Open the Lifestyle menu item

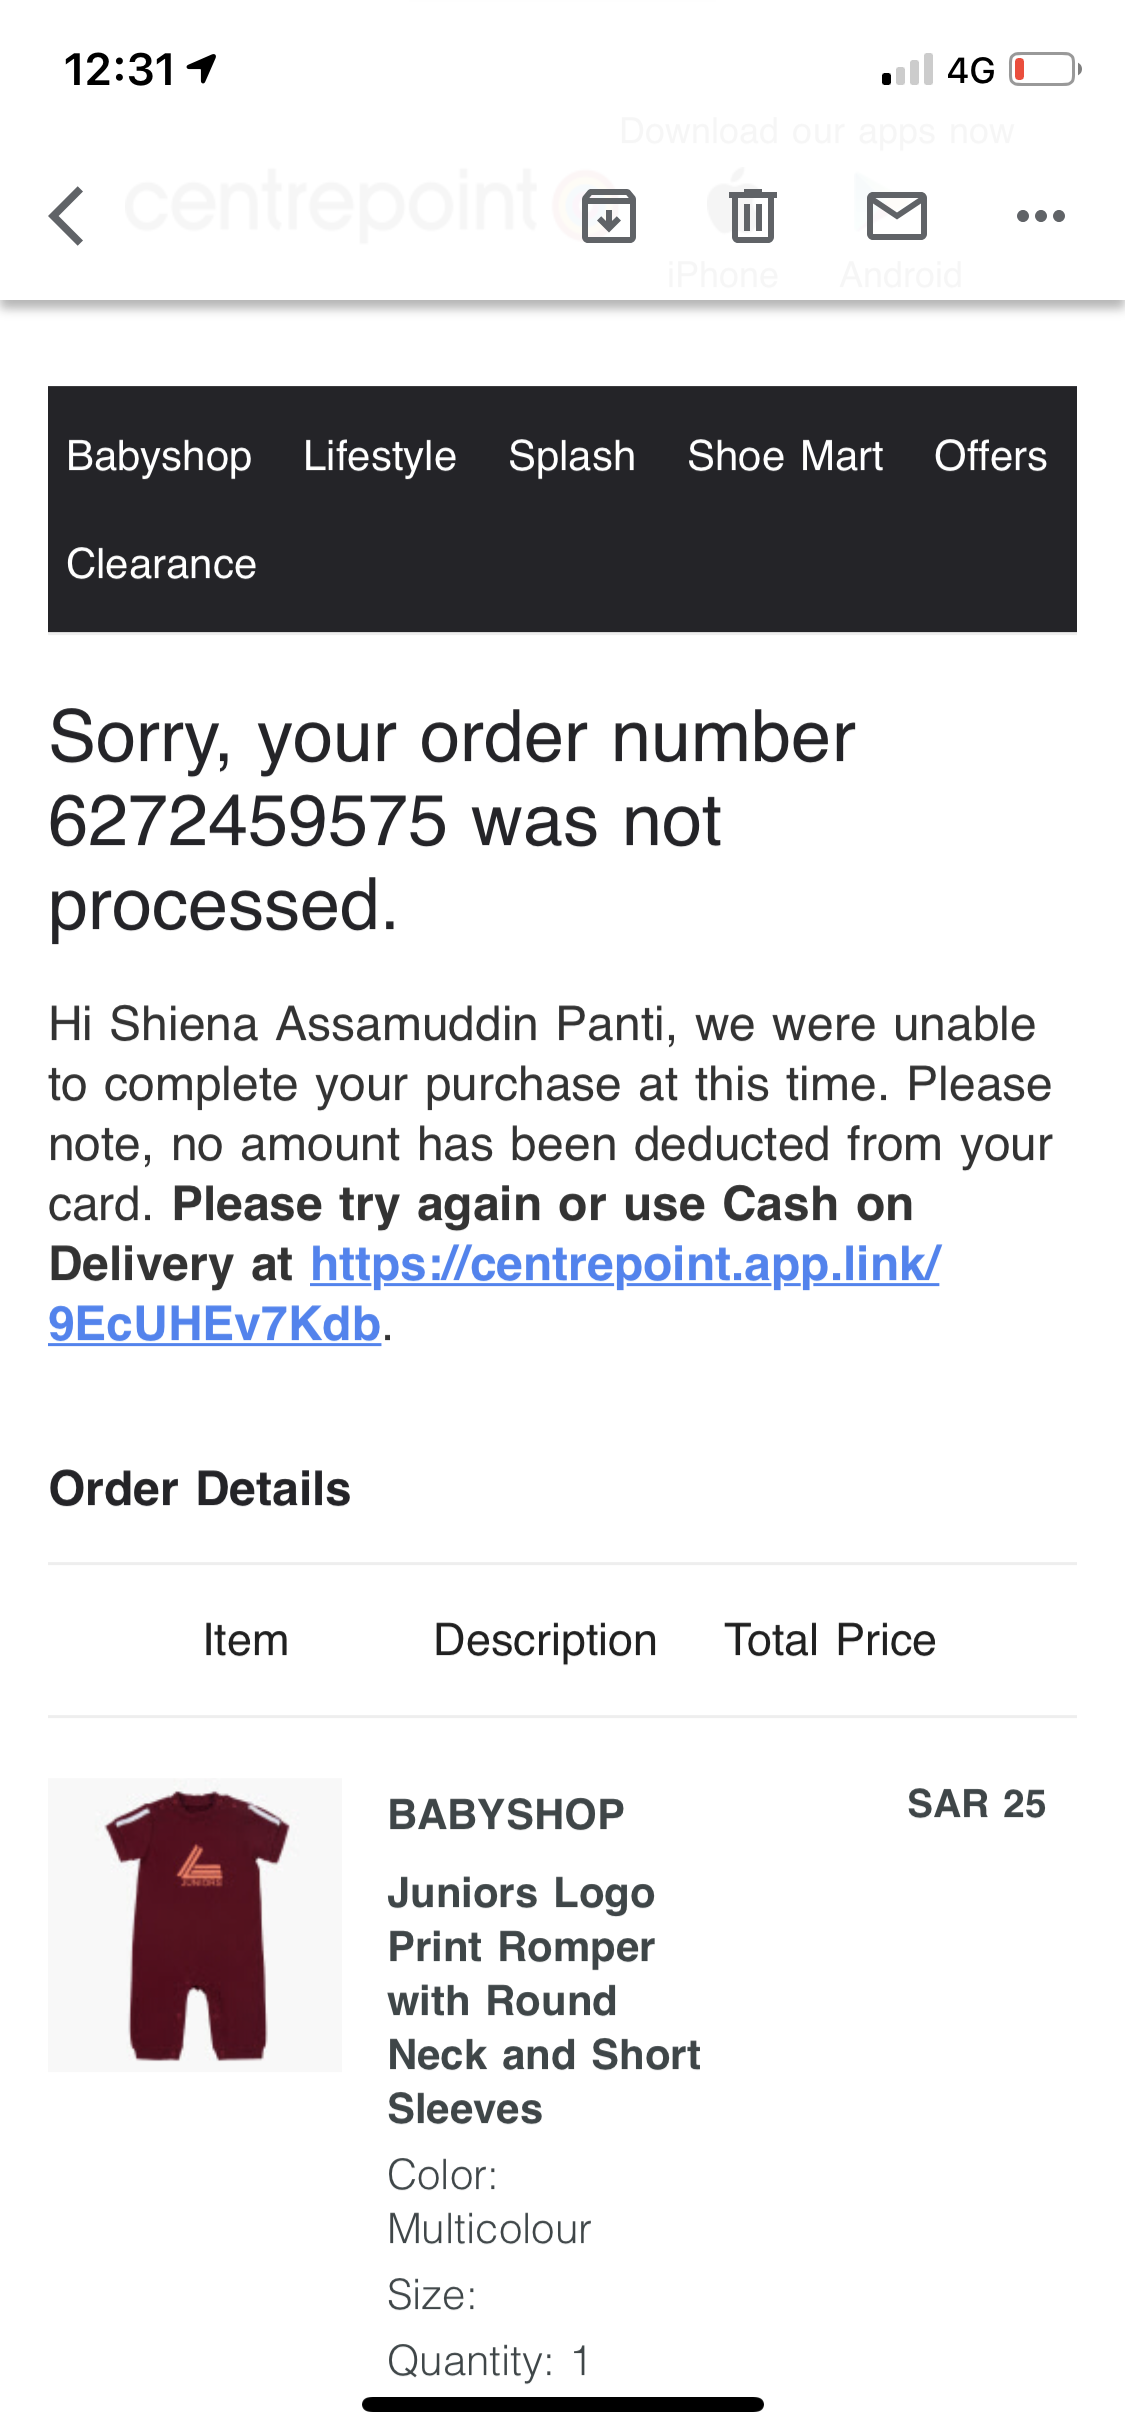point(380,456)
